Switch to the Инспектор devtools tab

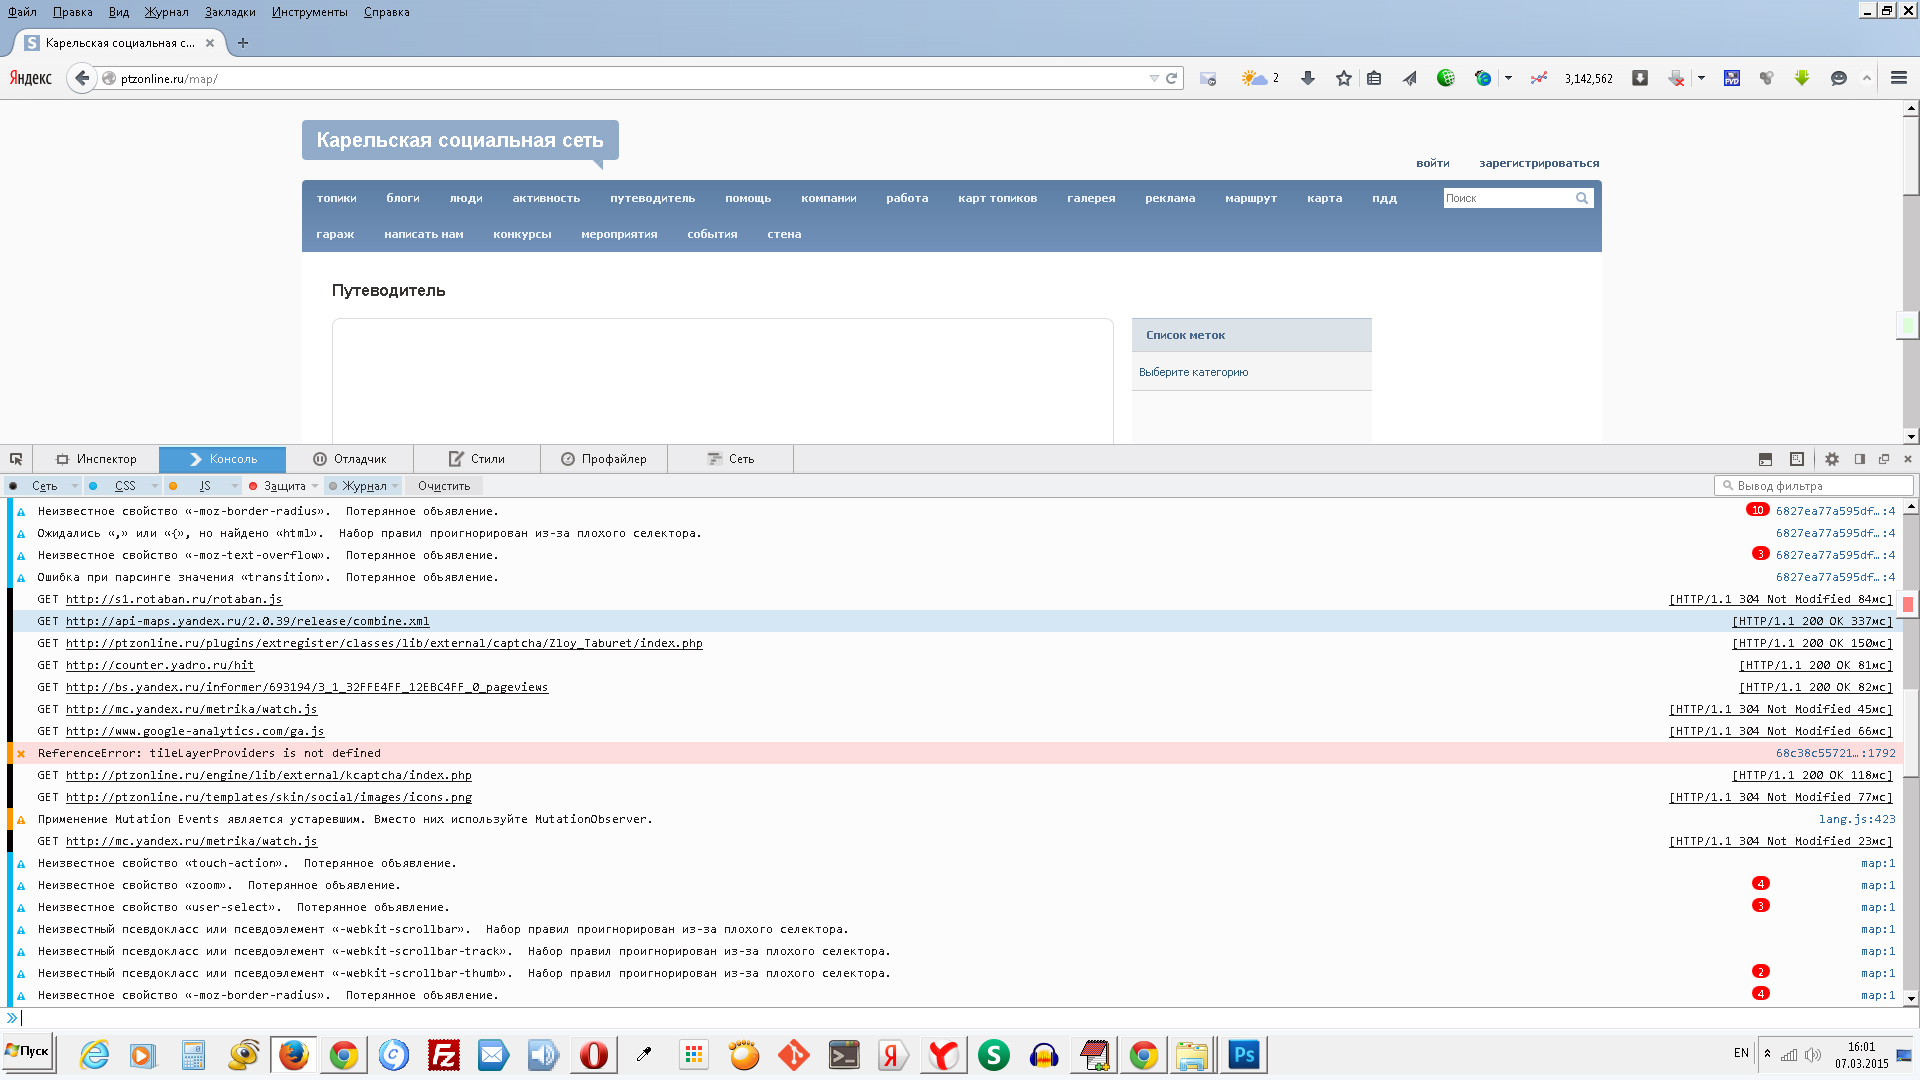coord(96,459)
